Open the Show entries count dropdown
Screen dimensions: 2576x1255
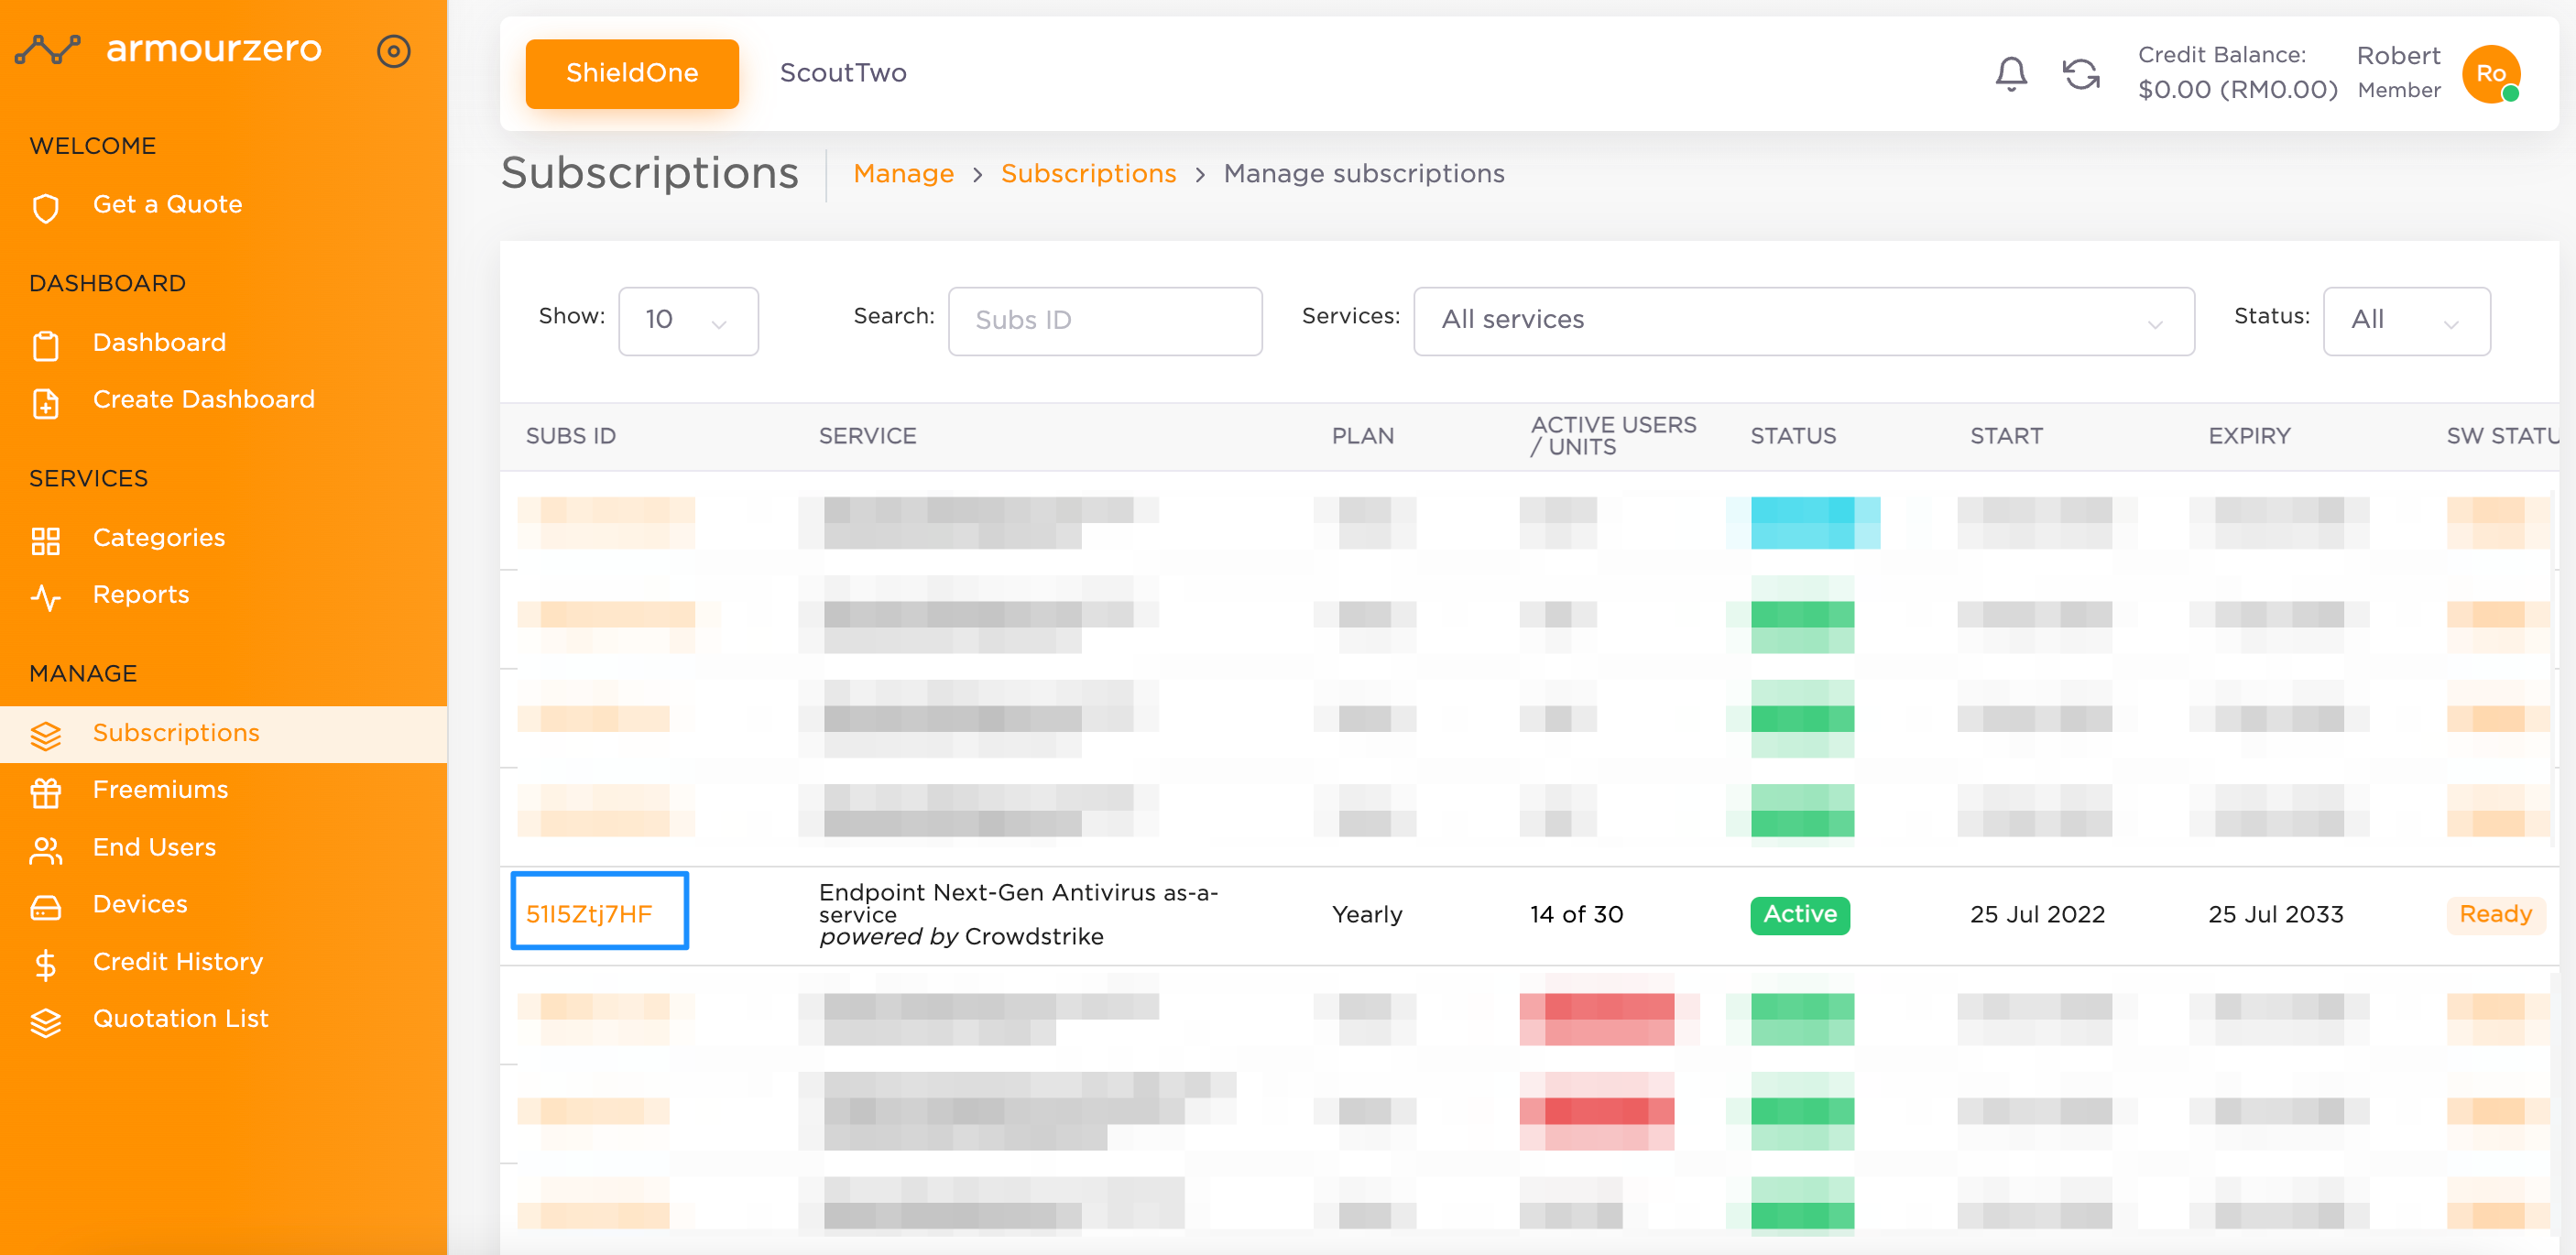click(x=688, y=320)
